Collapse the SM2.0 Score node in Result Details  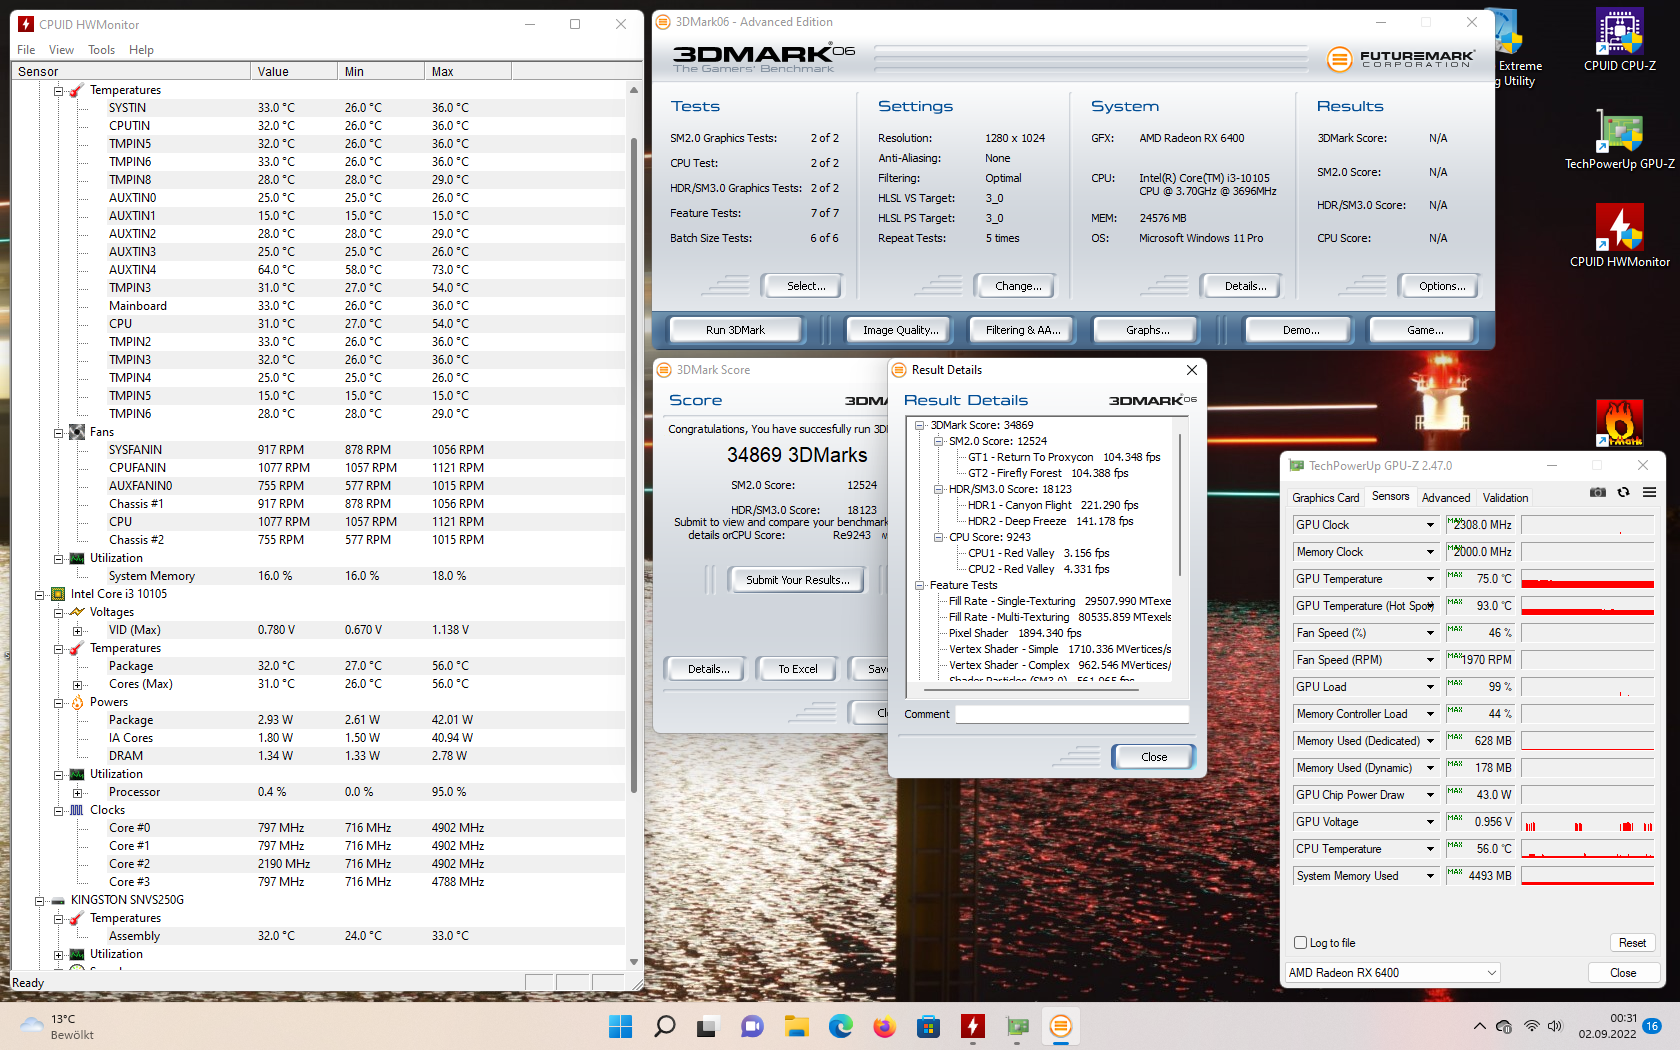click(x=939, y=441)
